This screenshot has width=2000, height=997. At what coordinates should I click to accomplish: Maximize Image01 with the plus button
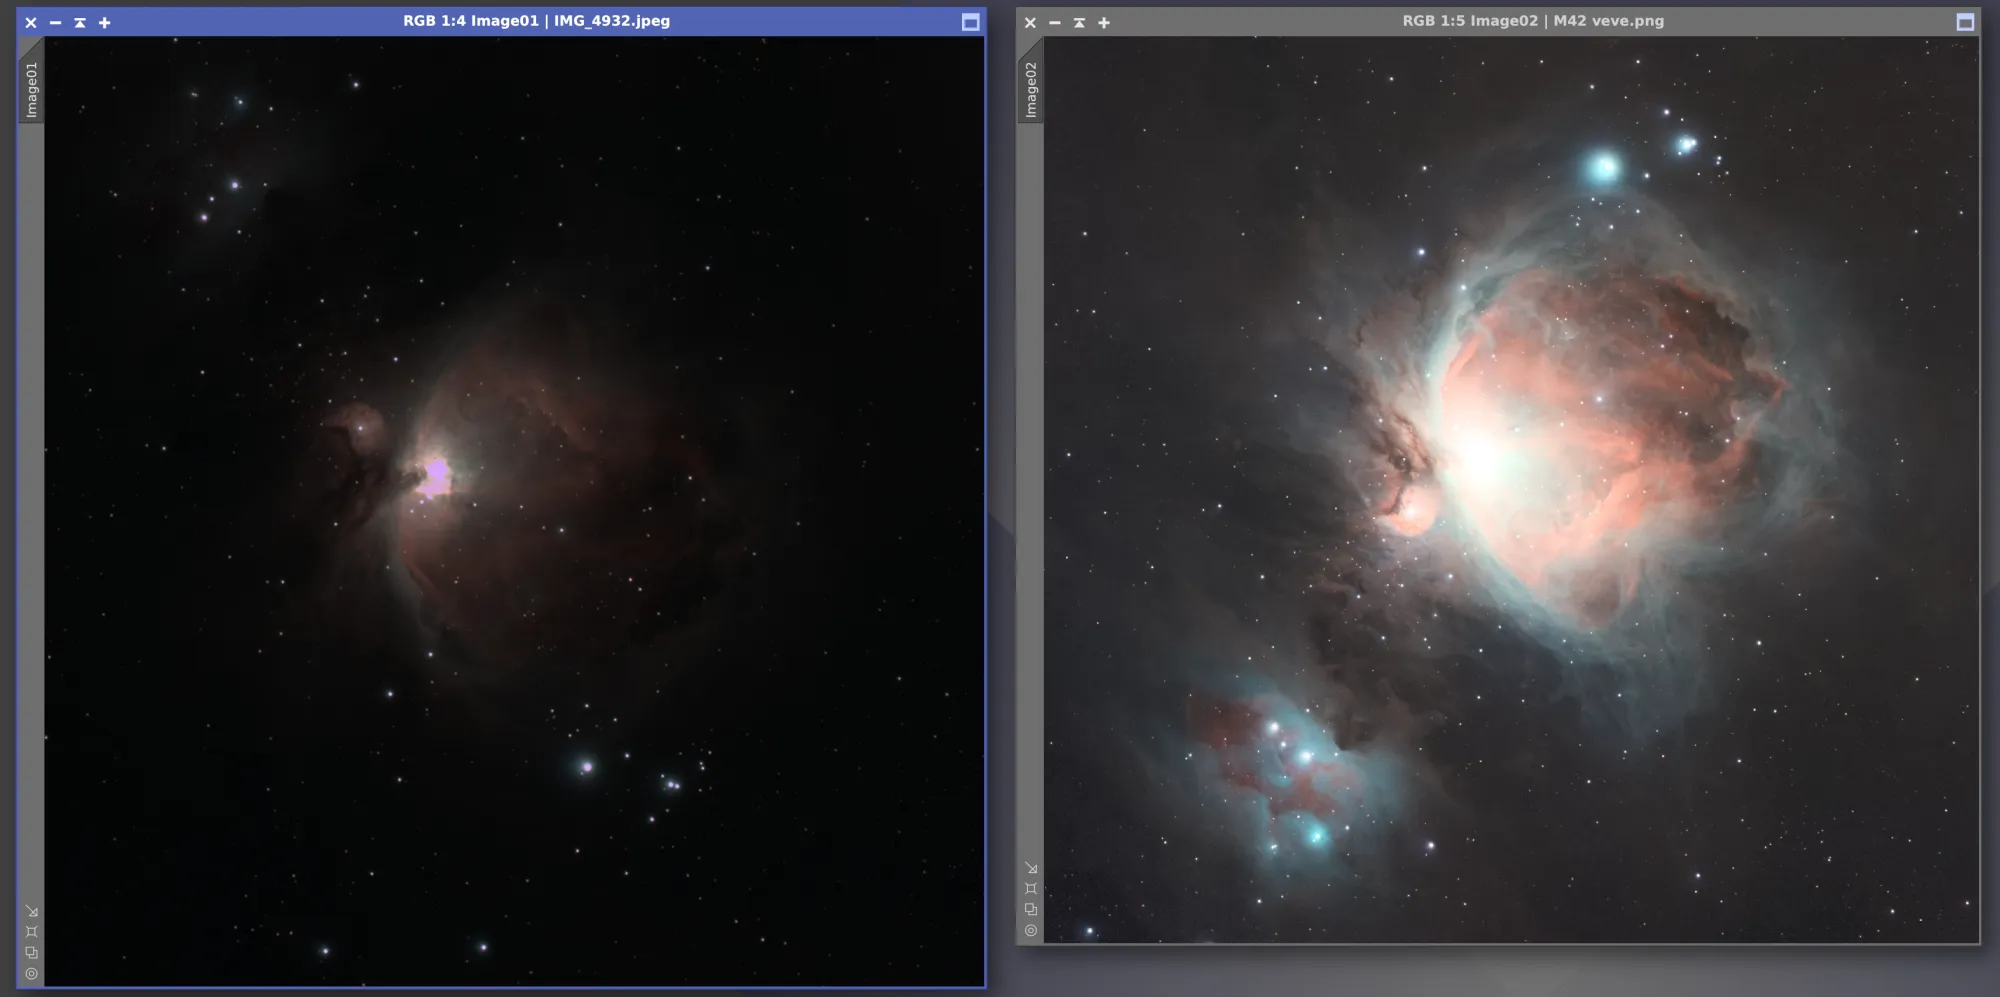104,22
